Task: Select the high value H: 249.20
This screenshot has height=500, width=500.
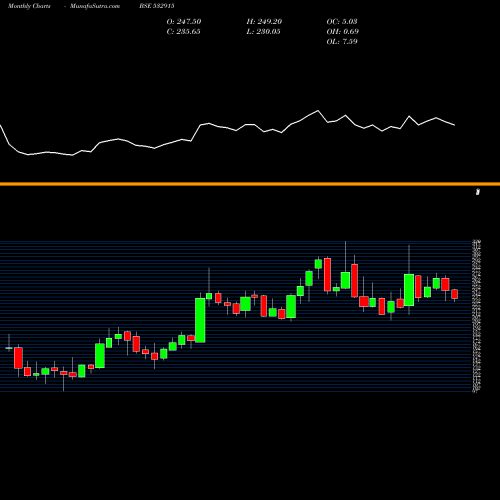Action: (x=264, y=22)
